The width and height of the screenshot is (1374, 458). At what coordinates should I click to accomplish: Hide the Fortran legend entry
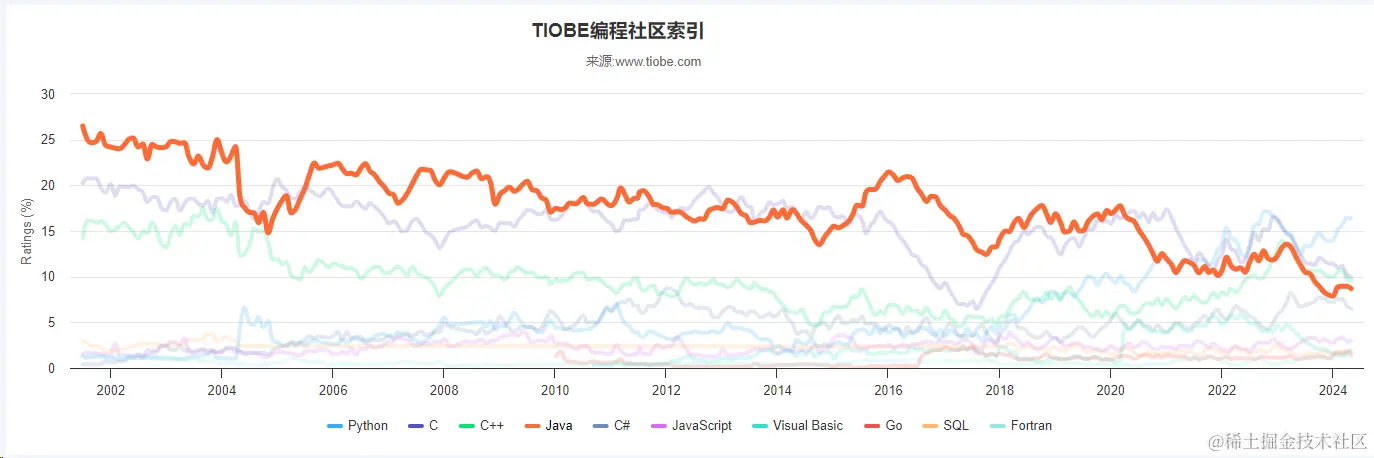point(1019,425)
